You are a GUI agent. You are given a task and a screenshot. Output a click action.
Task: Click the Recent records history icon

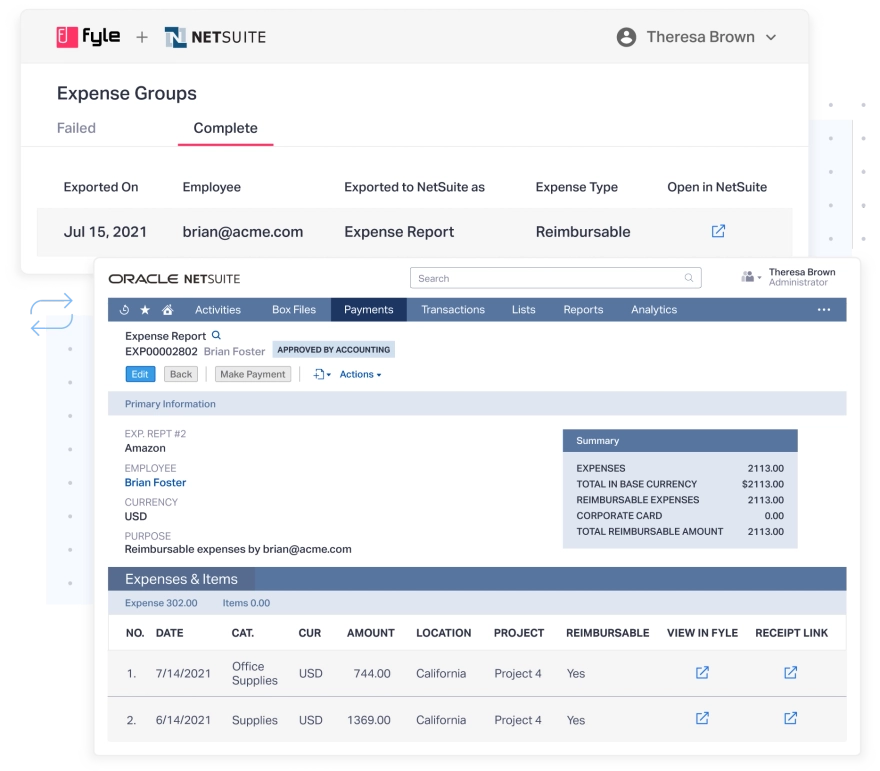coord(125,310)
